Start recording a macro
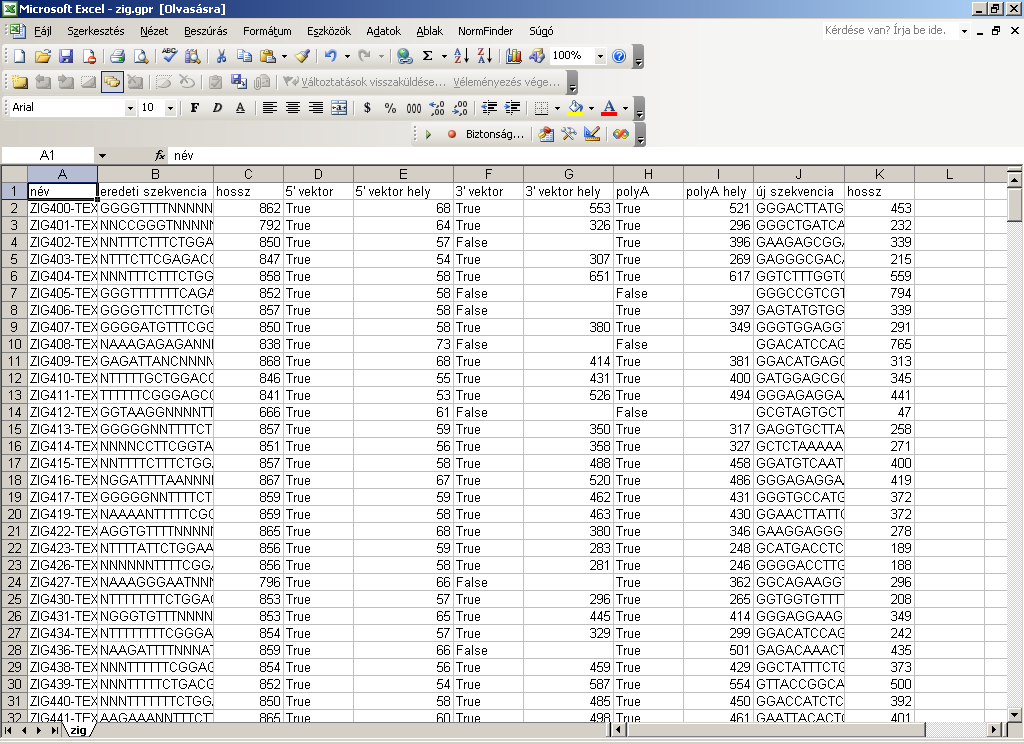1024x744 pixels. (451, 134)
